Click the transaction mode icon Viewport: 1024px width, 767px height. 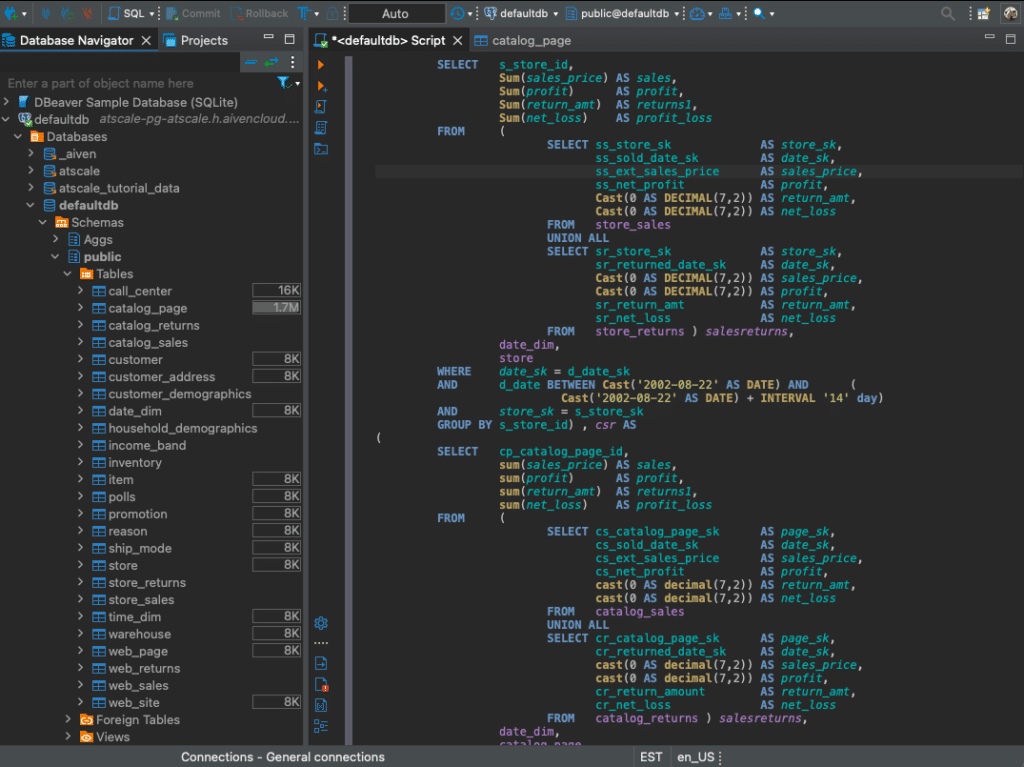point(304,13)
